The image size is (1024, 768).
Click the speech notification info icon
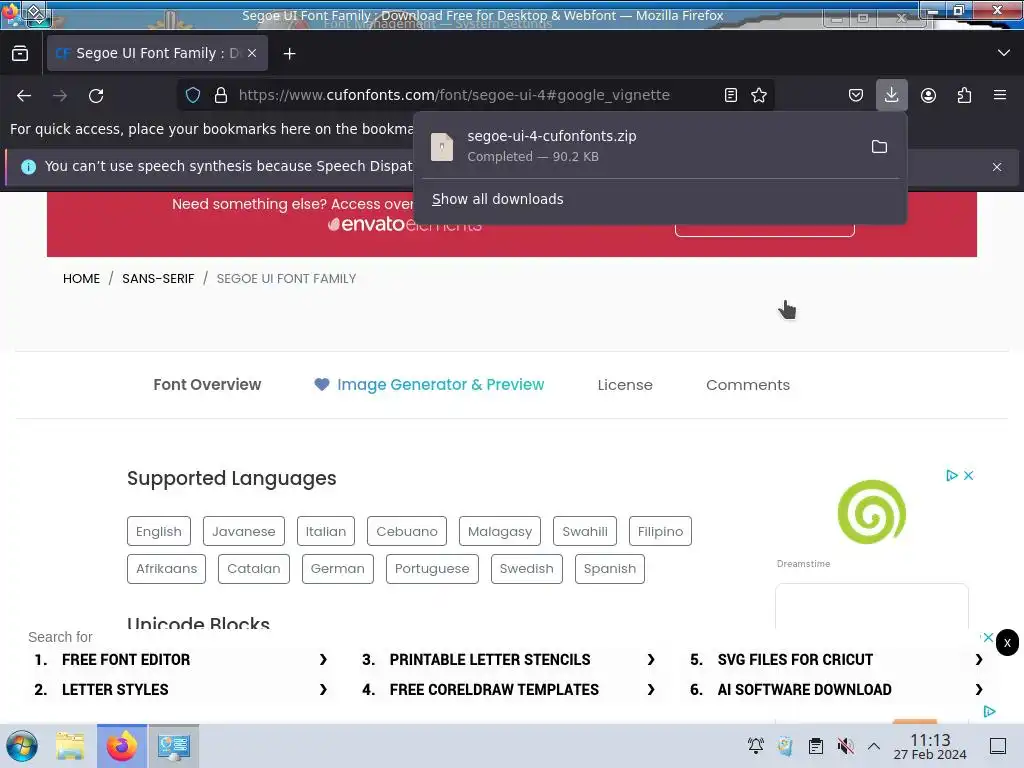tap(28, 167)
